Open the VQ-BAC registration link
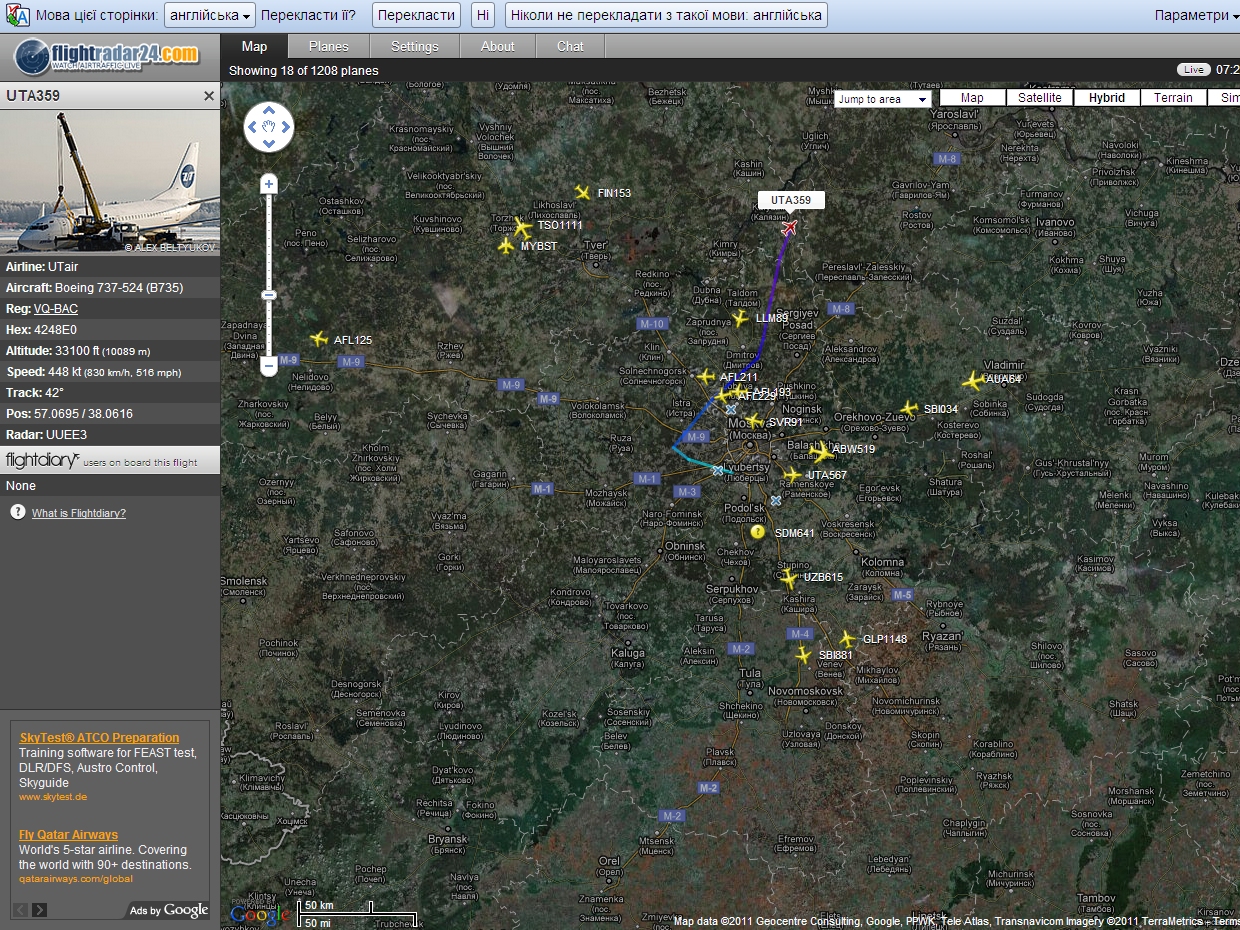Viewport: 1240px width, 930px height. (x=55, y=309)
